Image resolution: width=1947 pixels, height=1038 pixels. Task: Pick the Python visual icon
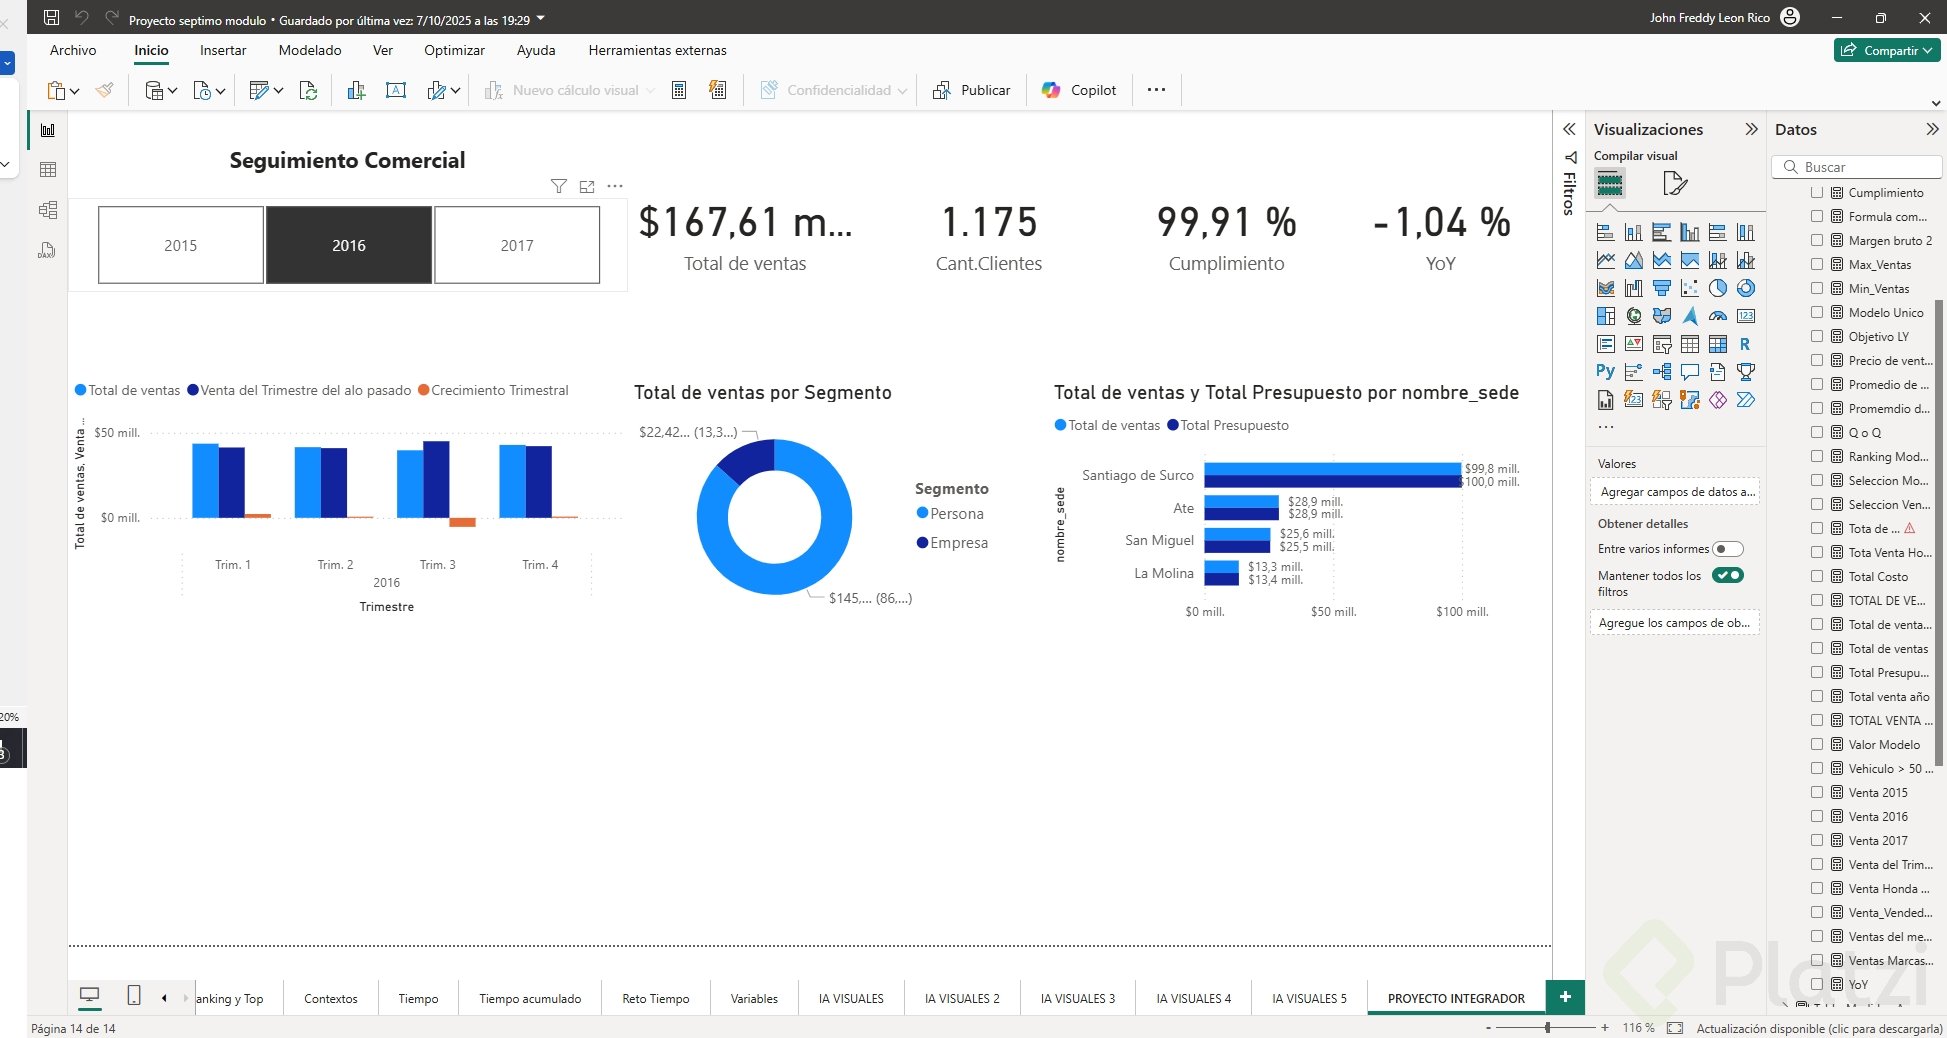point(1605,372)
